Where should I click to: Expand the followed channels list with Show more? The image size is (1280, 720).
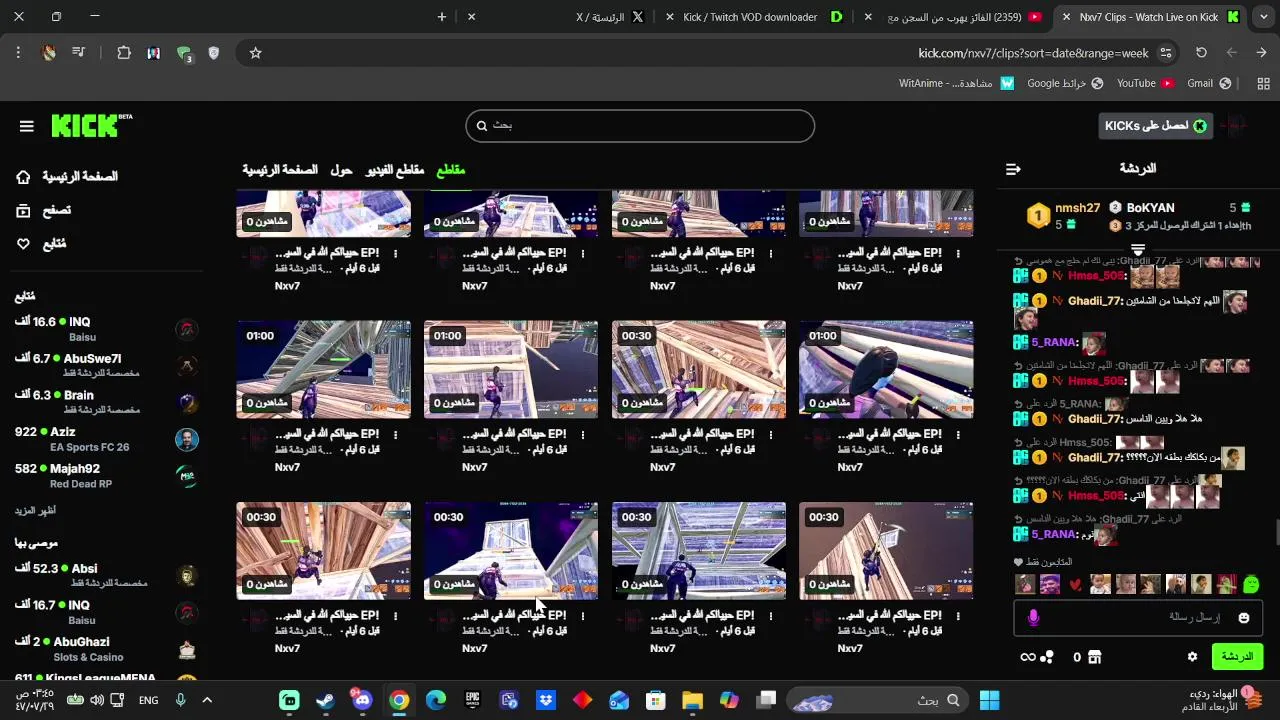[x=35, y=510]
